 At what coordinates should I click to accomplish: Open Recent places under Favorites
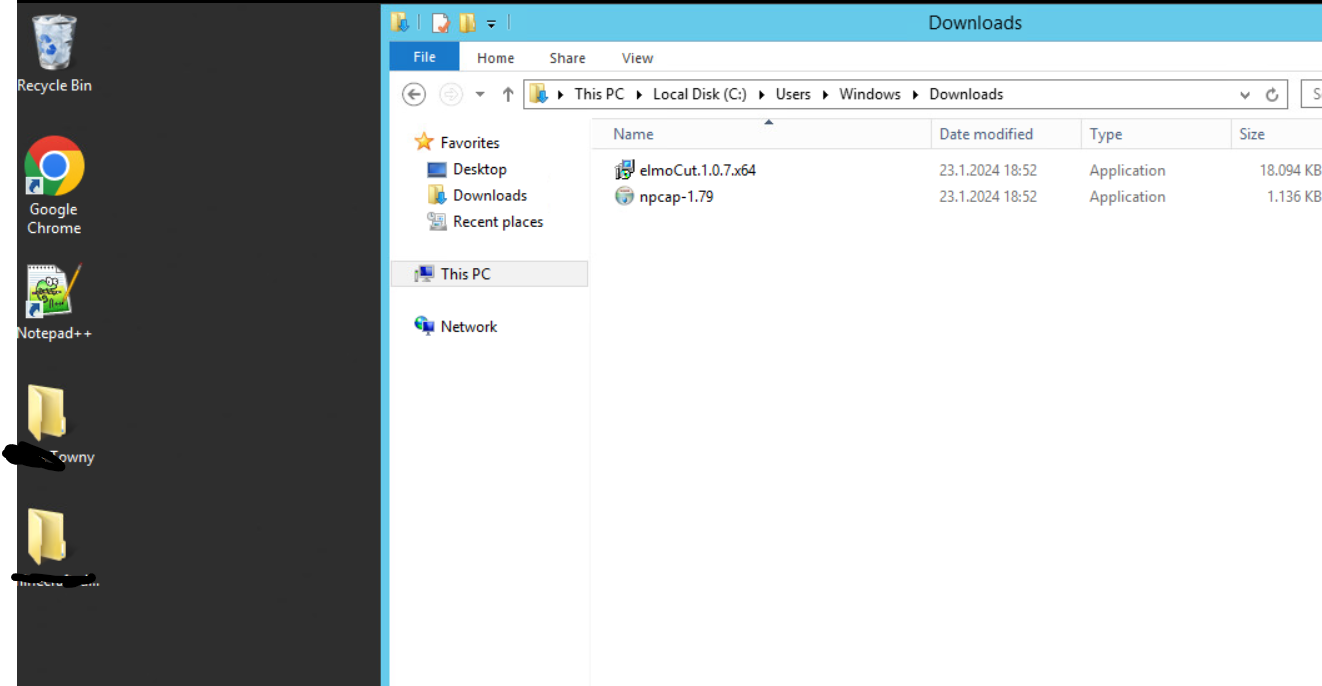pos(498,222)
